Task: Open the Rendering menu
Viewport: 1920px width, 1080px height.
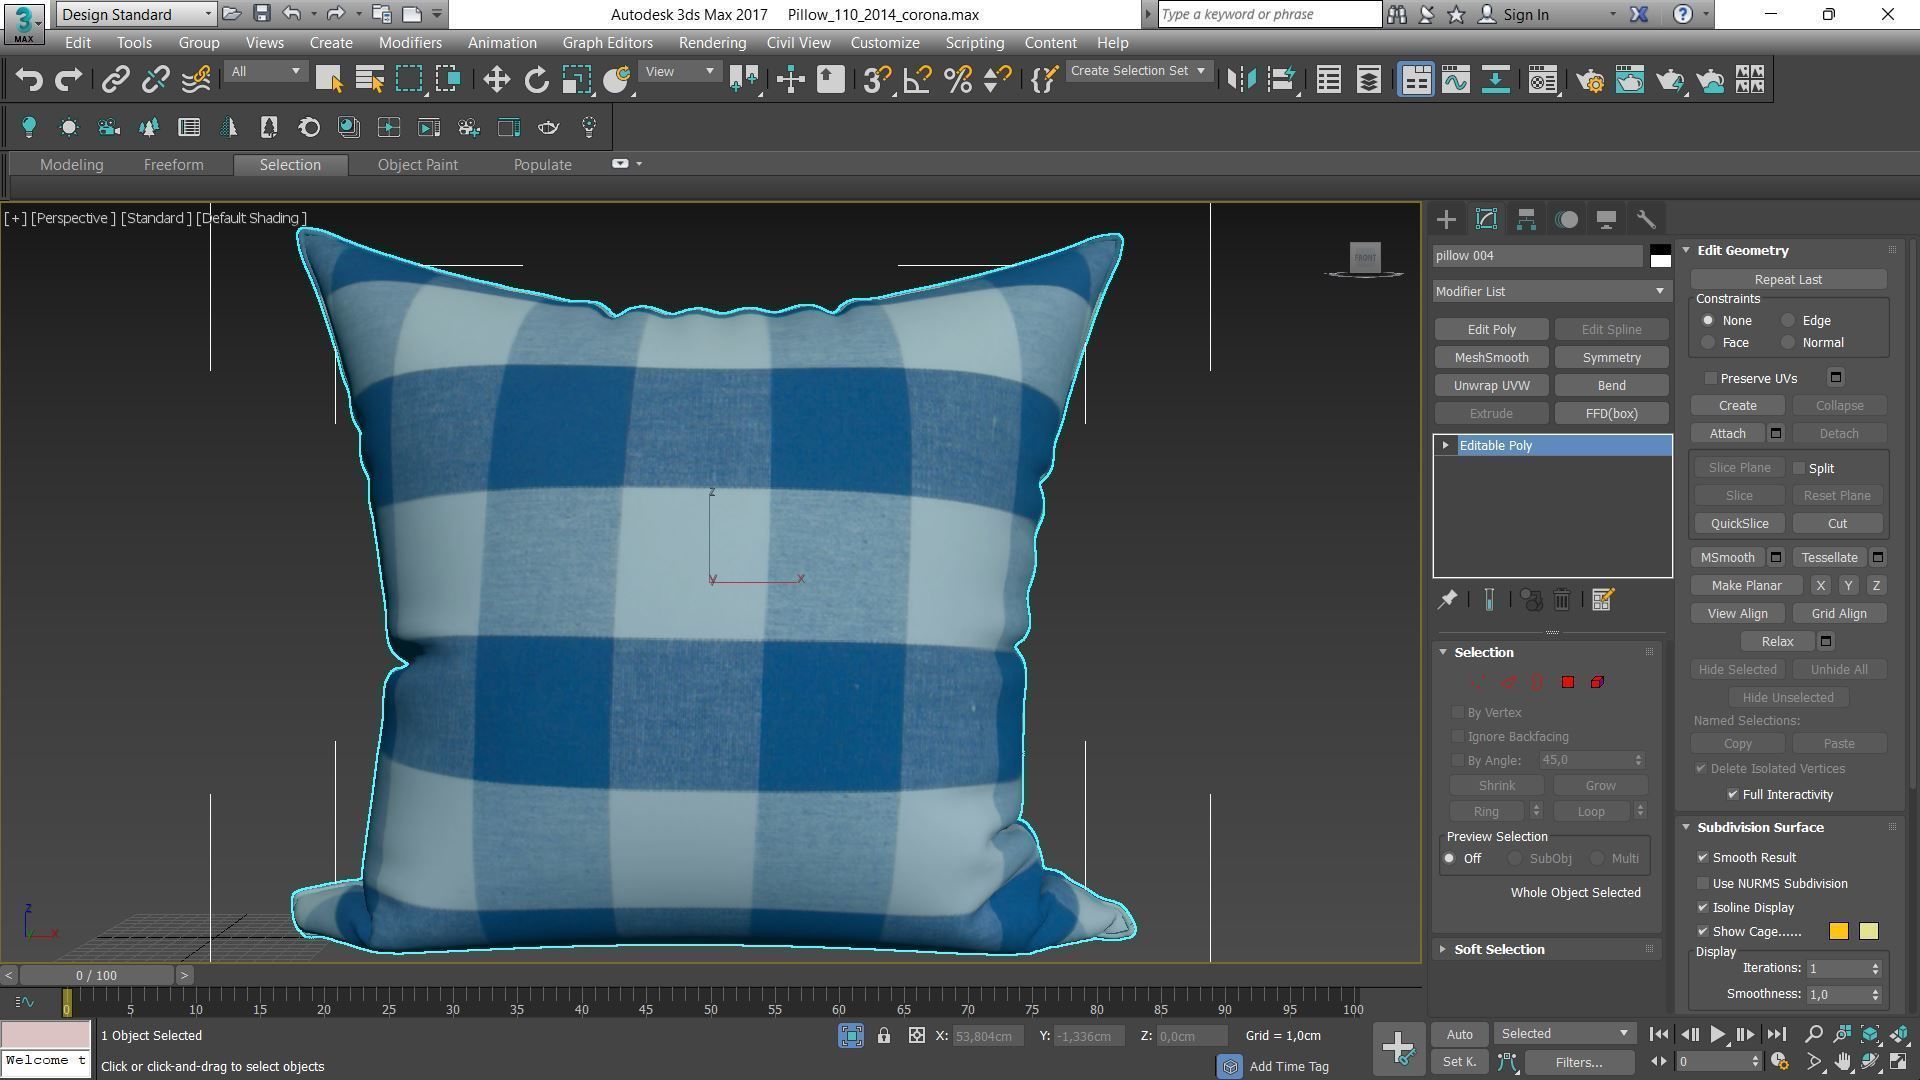Action: 712,43
